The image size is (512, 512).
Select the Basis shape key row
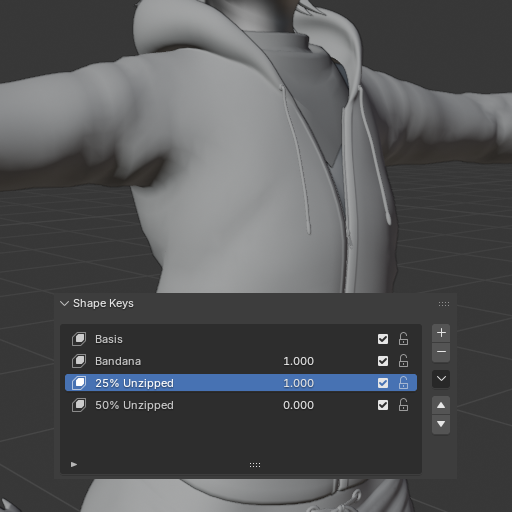point(241,339)
